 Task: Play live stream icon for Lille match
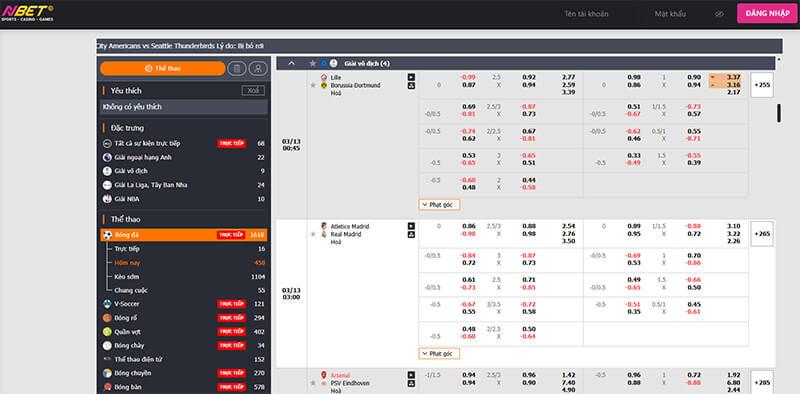click(411, 77)
